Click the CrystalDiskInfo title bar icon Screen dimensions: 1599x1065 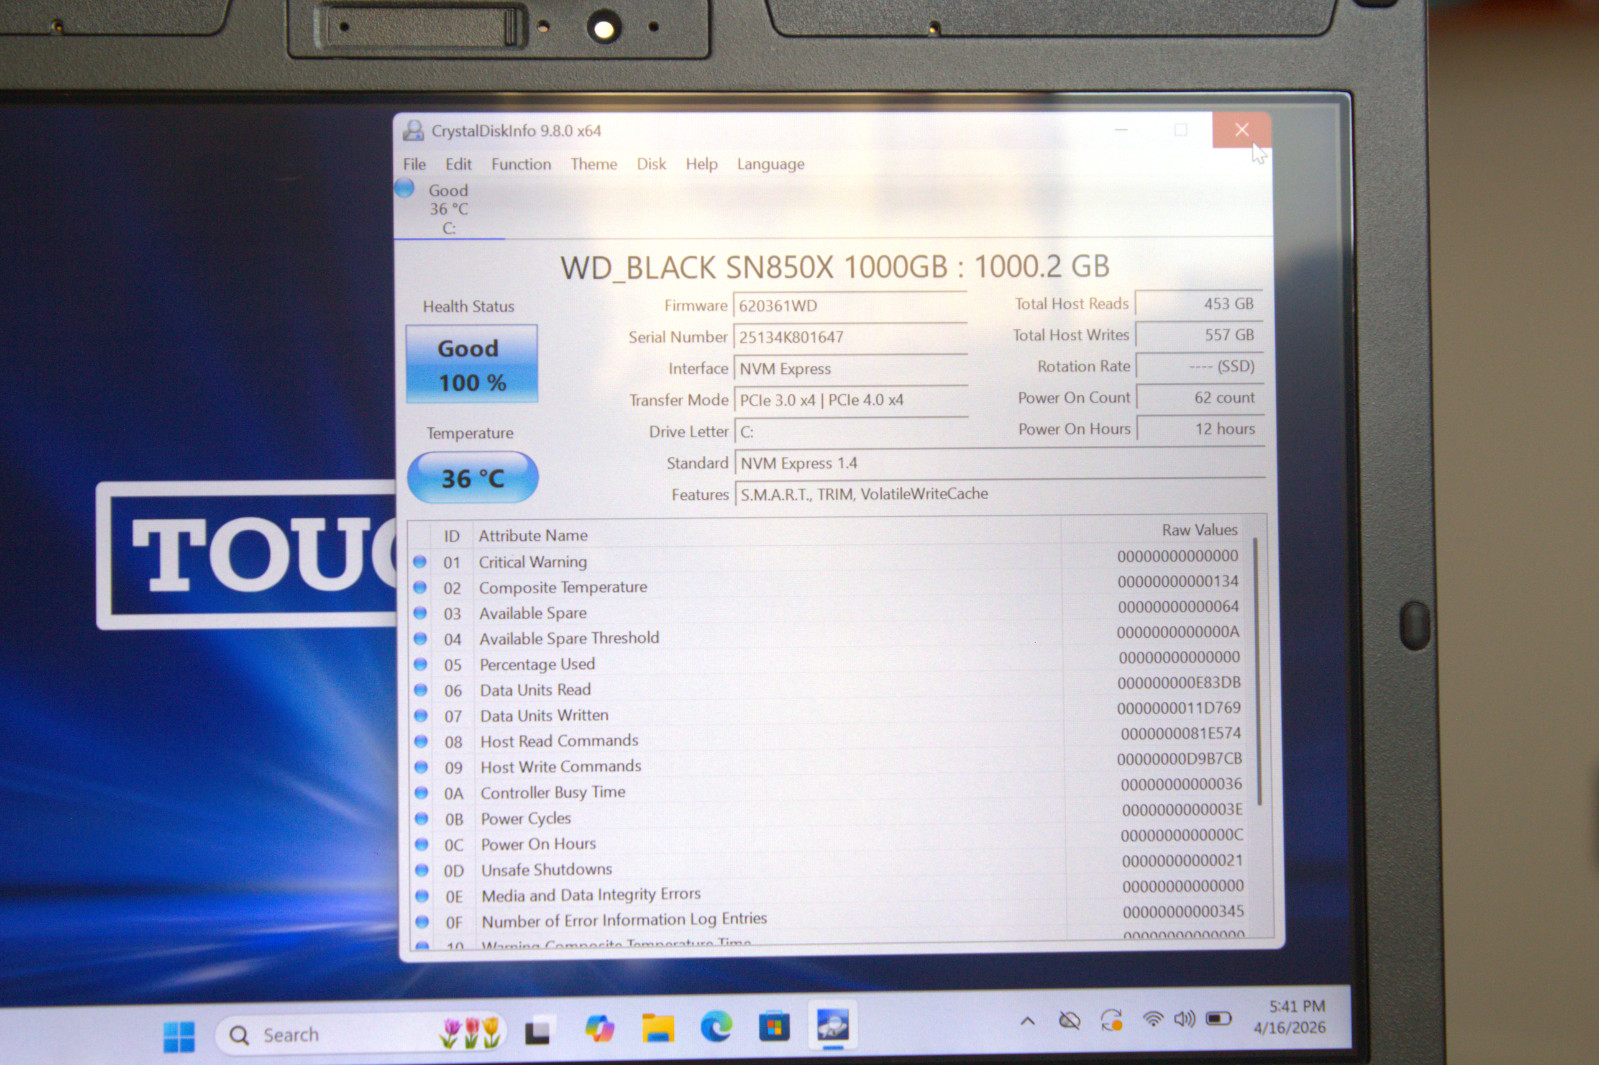click(x=413, y=130)
